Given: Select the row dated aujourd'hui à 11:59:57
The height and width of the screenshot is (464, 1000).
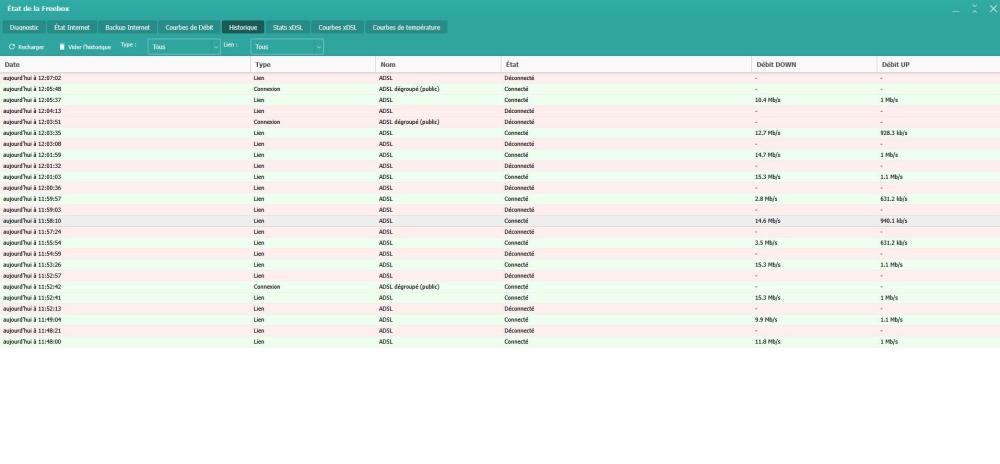Looking at the screenshot, I should [500, 199].
